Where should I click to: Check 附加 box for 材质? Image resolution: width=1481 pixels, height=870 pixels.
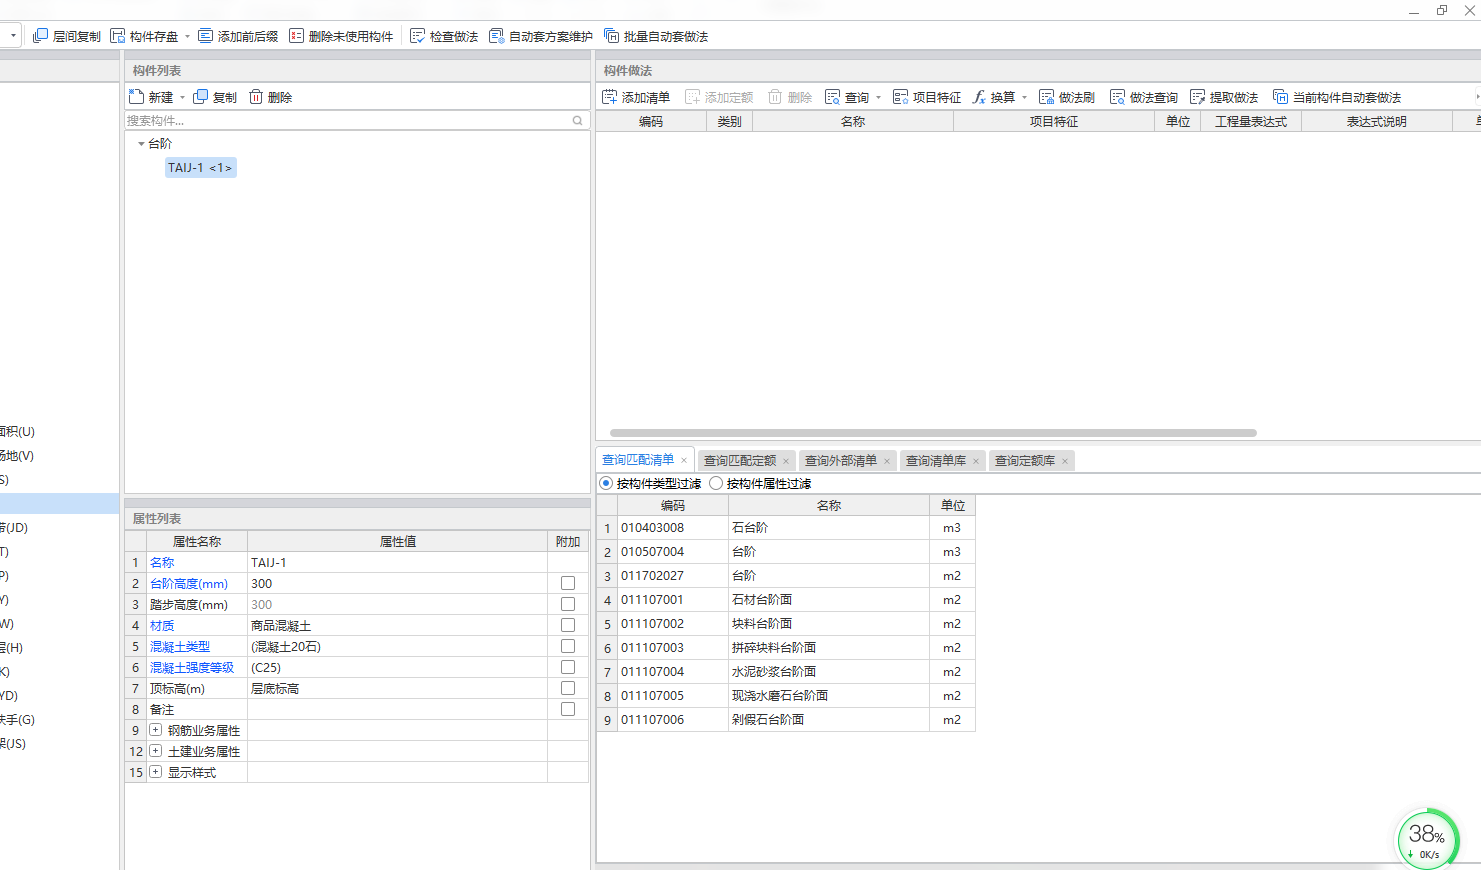click(568, 625)
